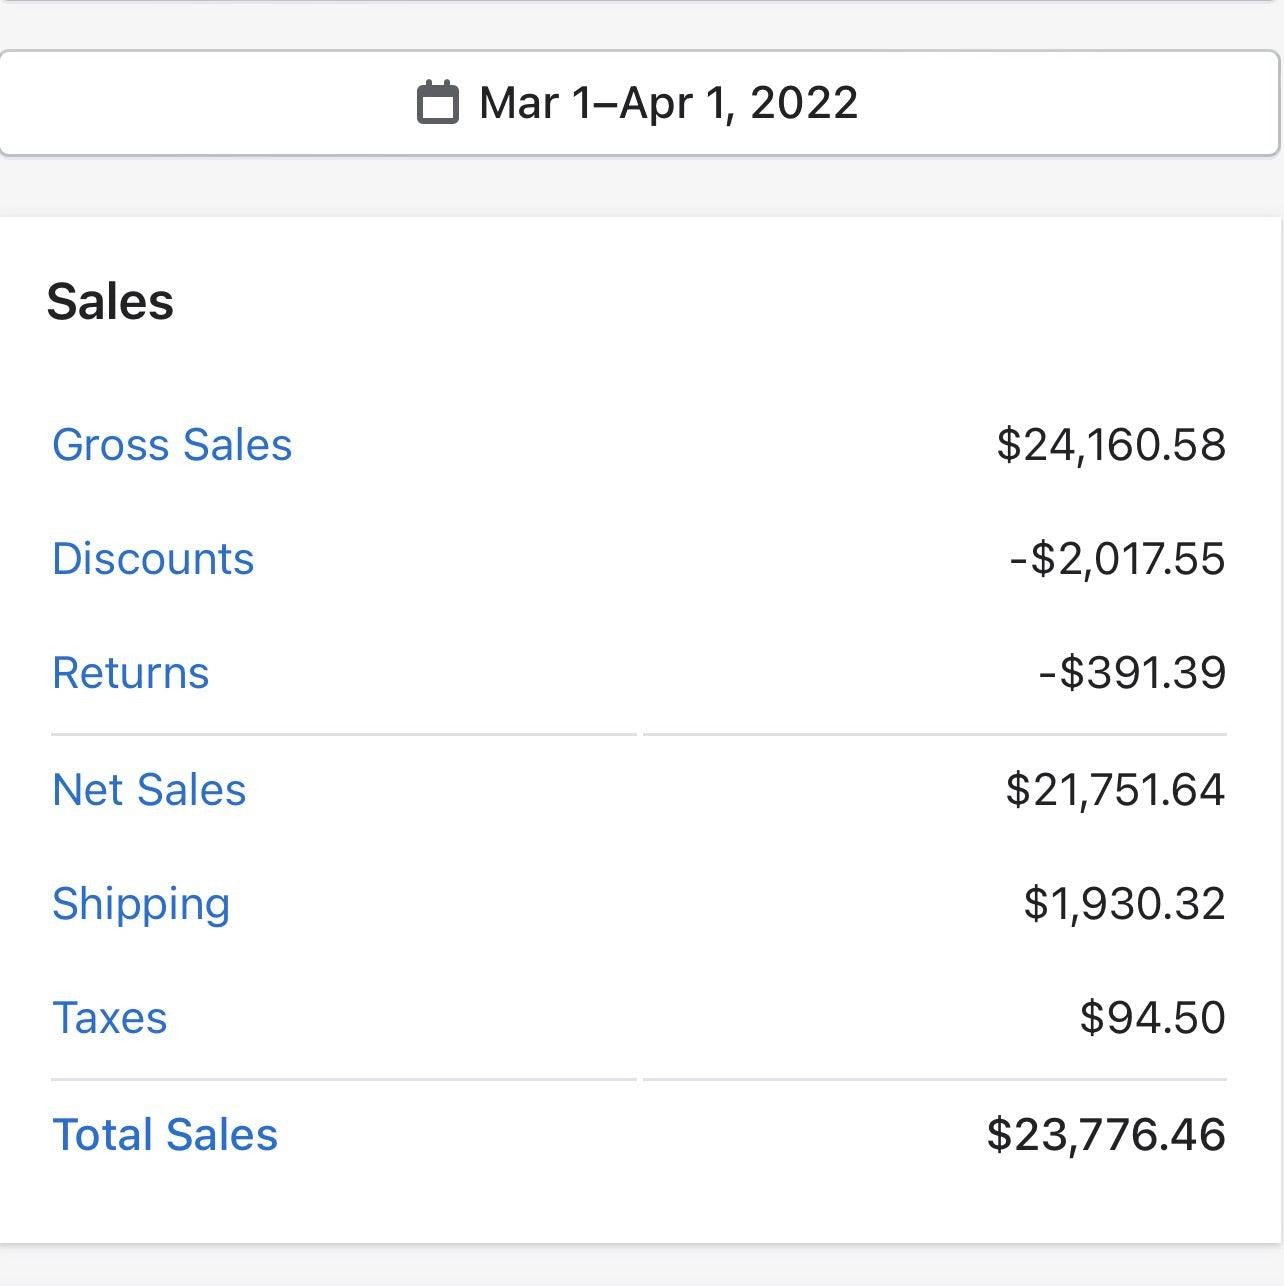
Task: View the Returns report
Action: pyautogui.click(x=131, y=673)
